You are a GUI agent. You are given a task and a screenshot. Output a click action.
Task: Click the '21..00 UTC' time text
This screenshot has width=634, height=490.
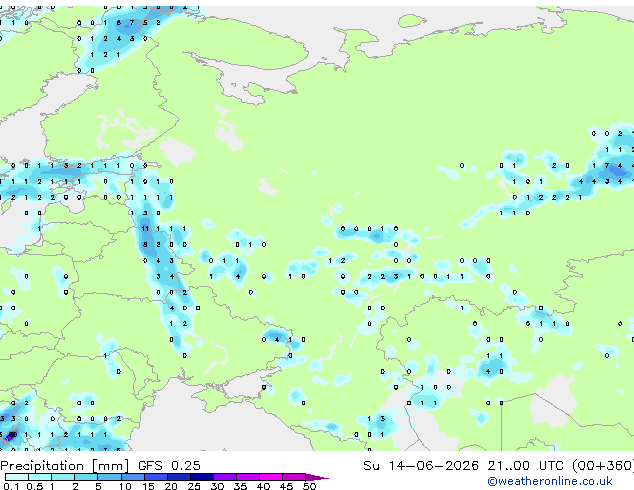point(525,466)
